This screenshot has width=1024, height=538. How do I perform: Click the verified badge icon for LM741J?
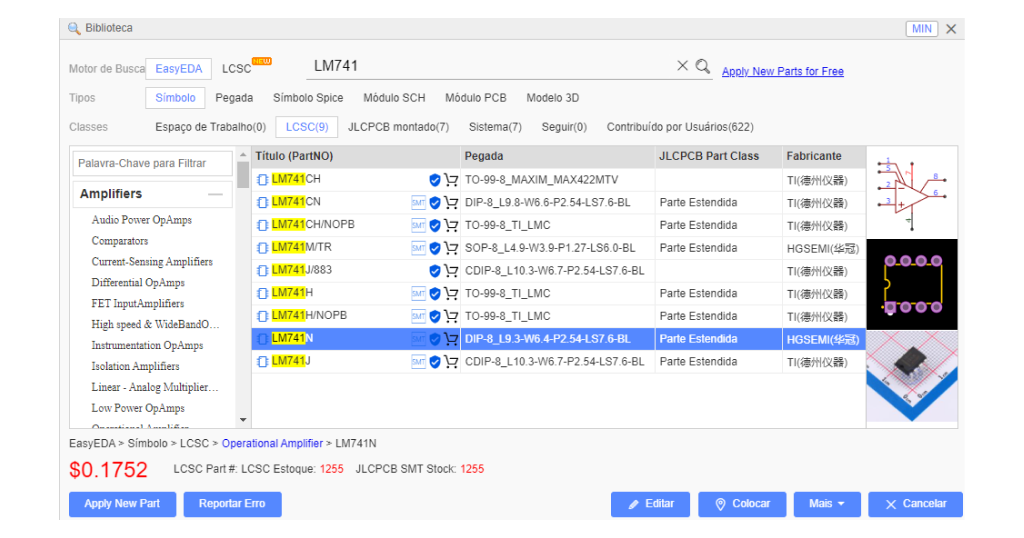(x=434, y=362)
